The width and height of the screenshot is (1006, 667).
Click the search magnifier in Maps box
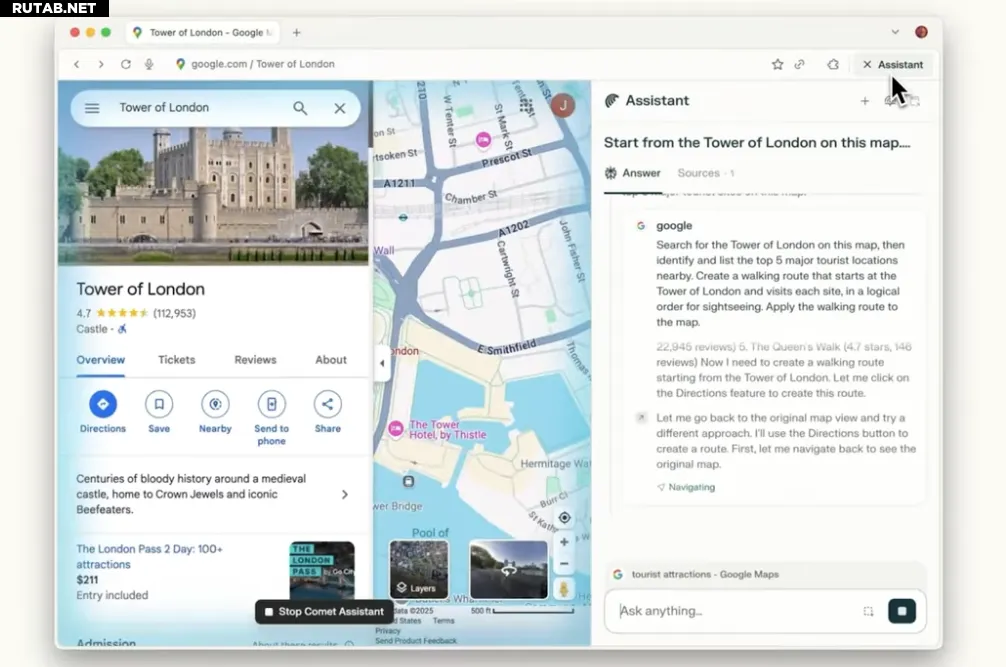[x=300, y=108]
